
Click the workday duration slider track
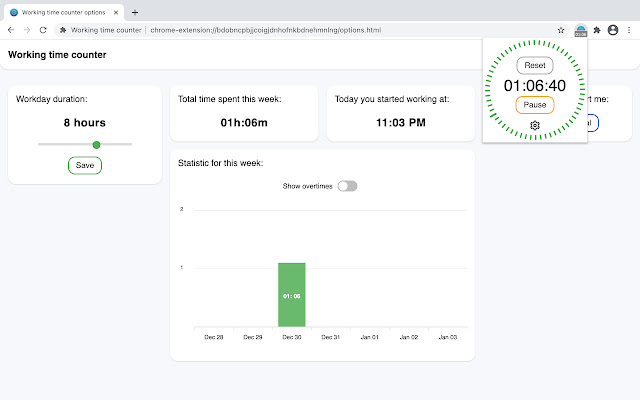coord(85,144)
